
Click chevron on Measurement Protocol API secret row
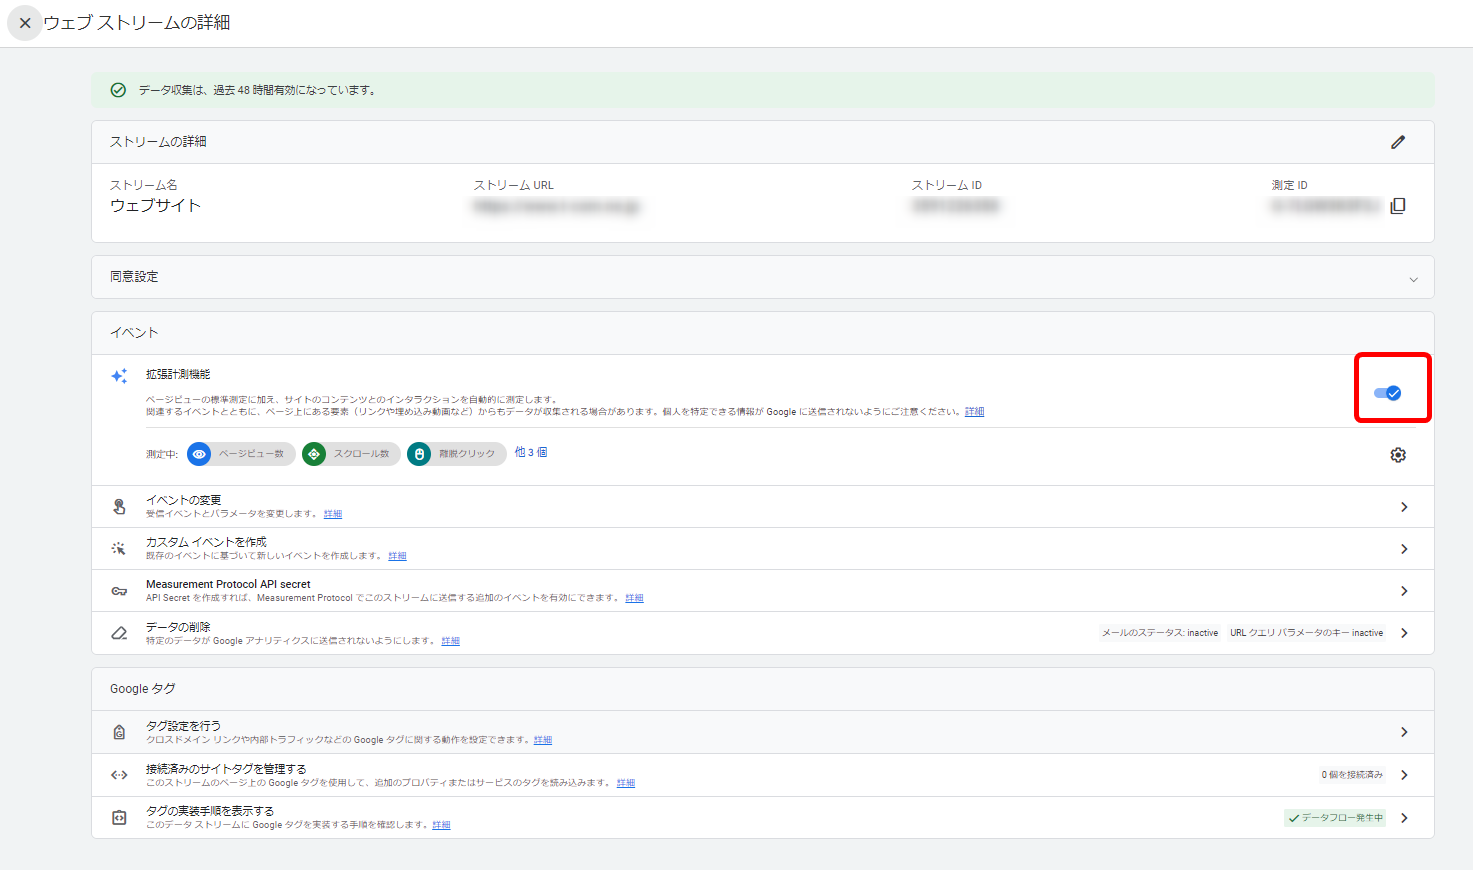click(x=1404, y=591)
